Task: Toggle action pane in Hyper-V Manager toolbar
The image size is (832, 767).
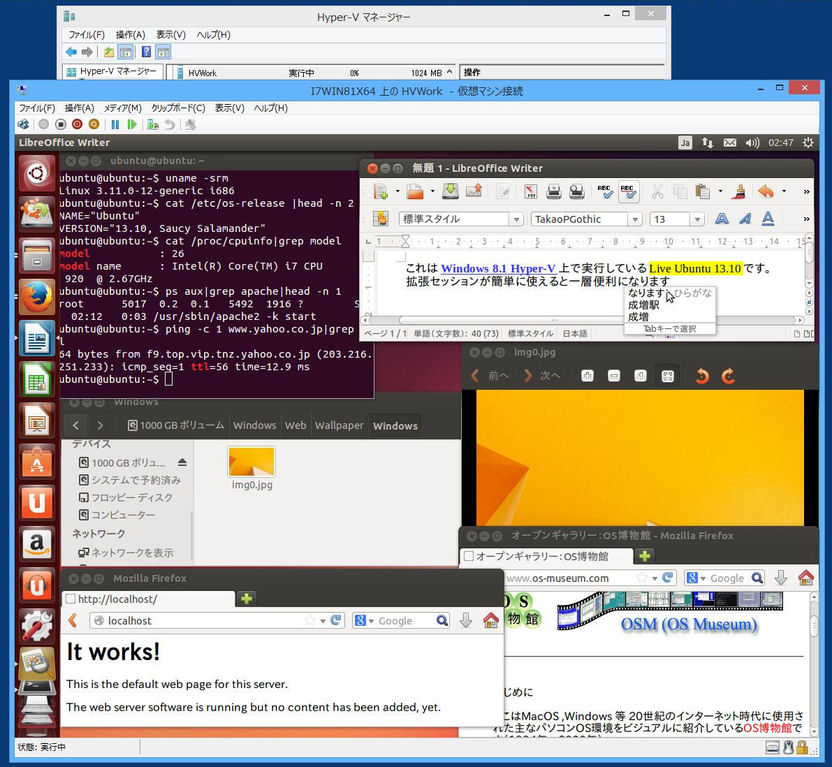Action: [x=163, y=52]
